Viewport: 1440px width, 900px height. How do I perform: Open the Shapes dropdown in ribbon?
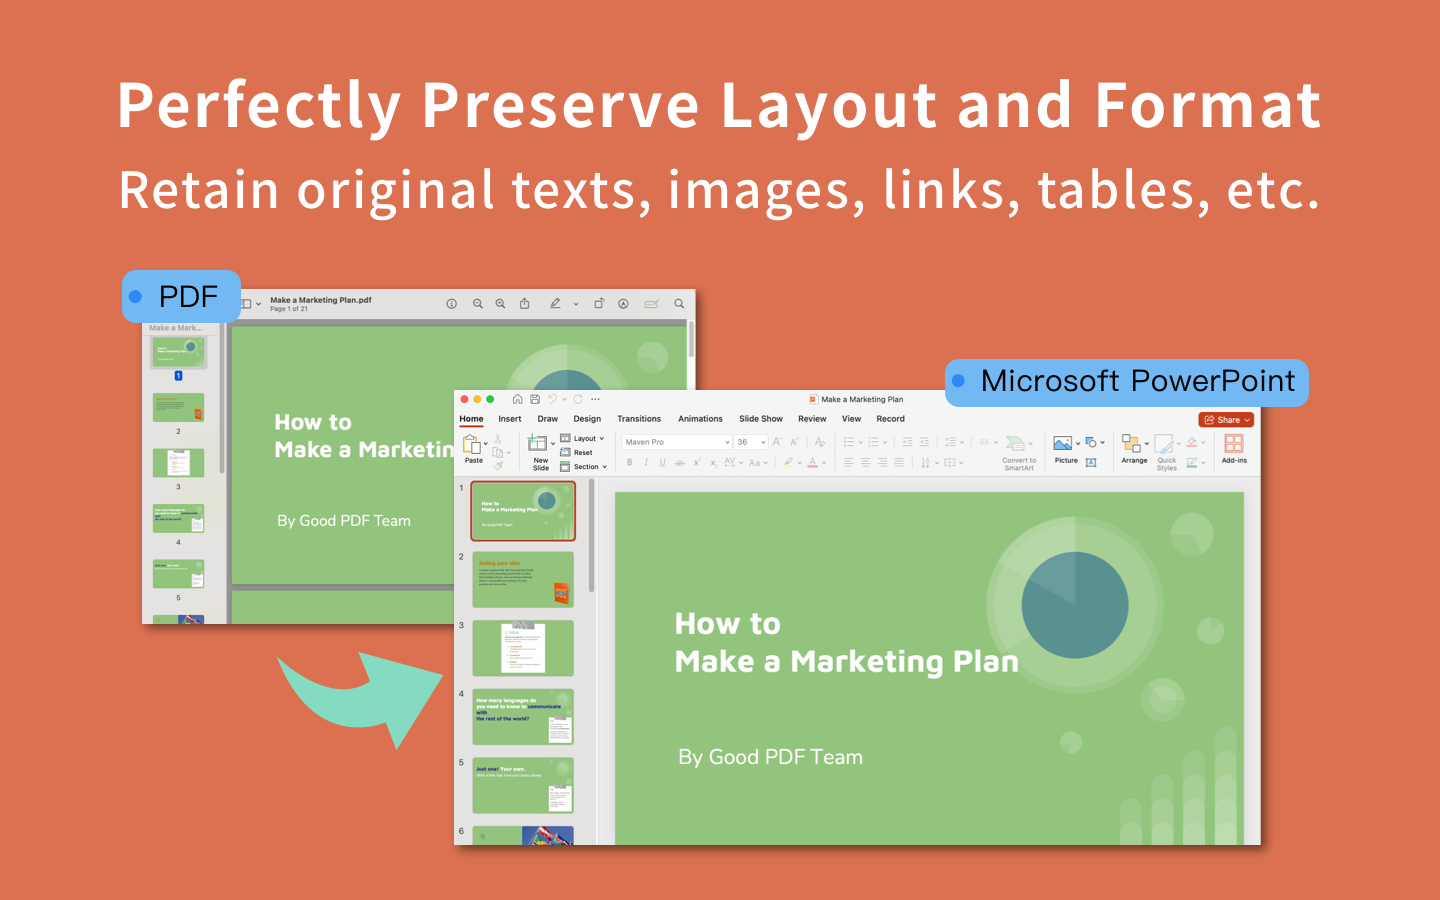pyautogui.click(x=1102, y=442)
